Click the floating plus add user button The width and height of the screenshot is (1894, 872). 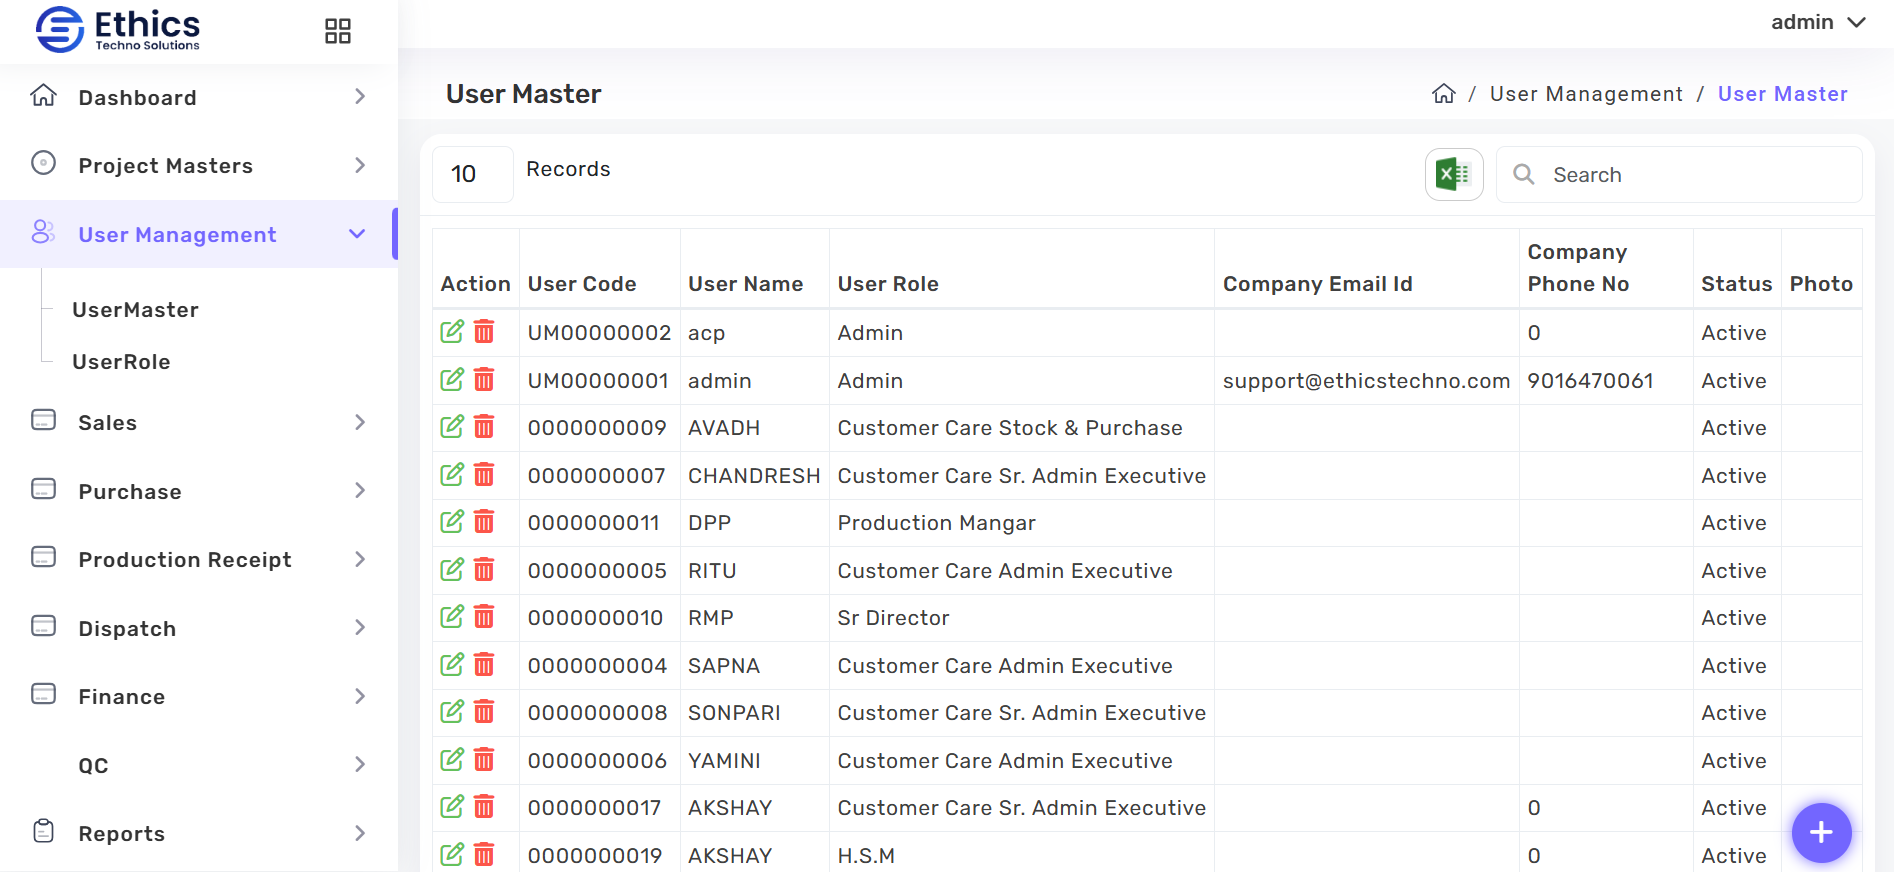(1821, 832)
